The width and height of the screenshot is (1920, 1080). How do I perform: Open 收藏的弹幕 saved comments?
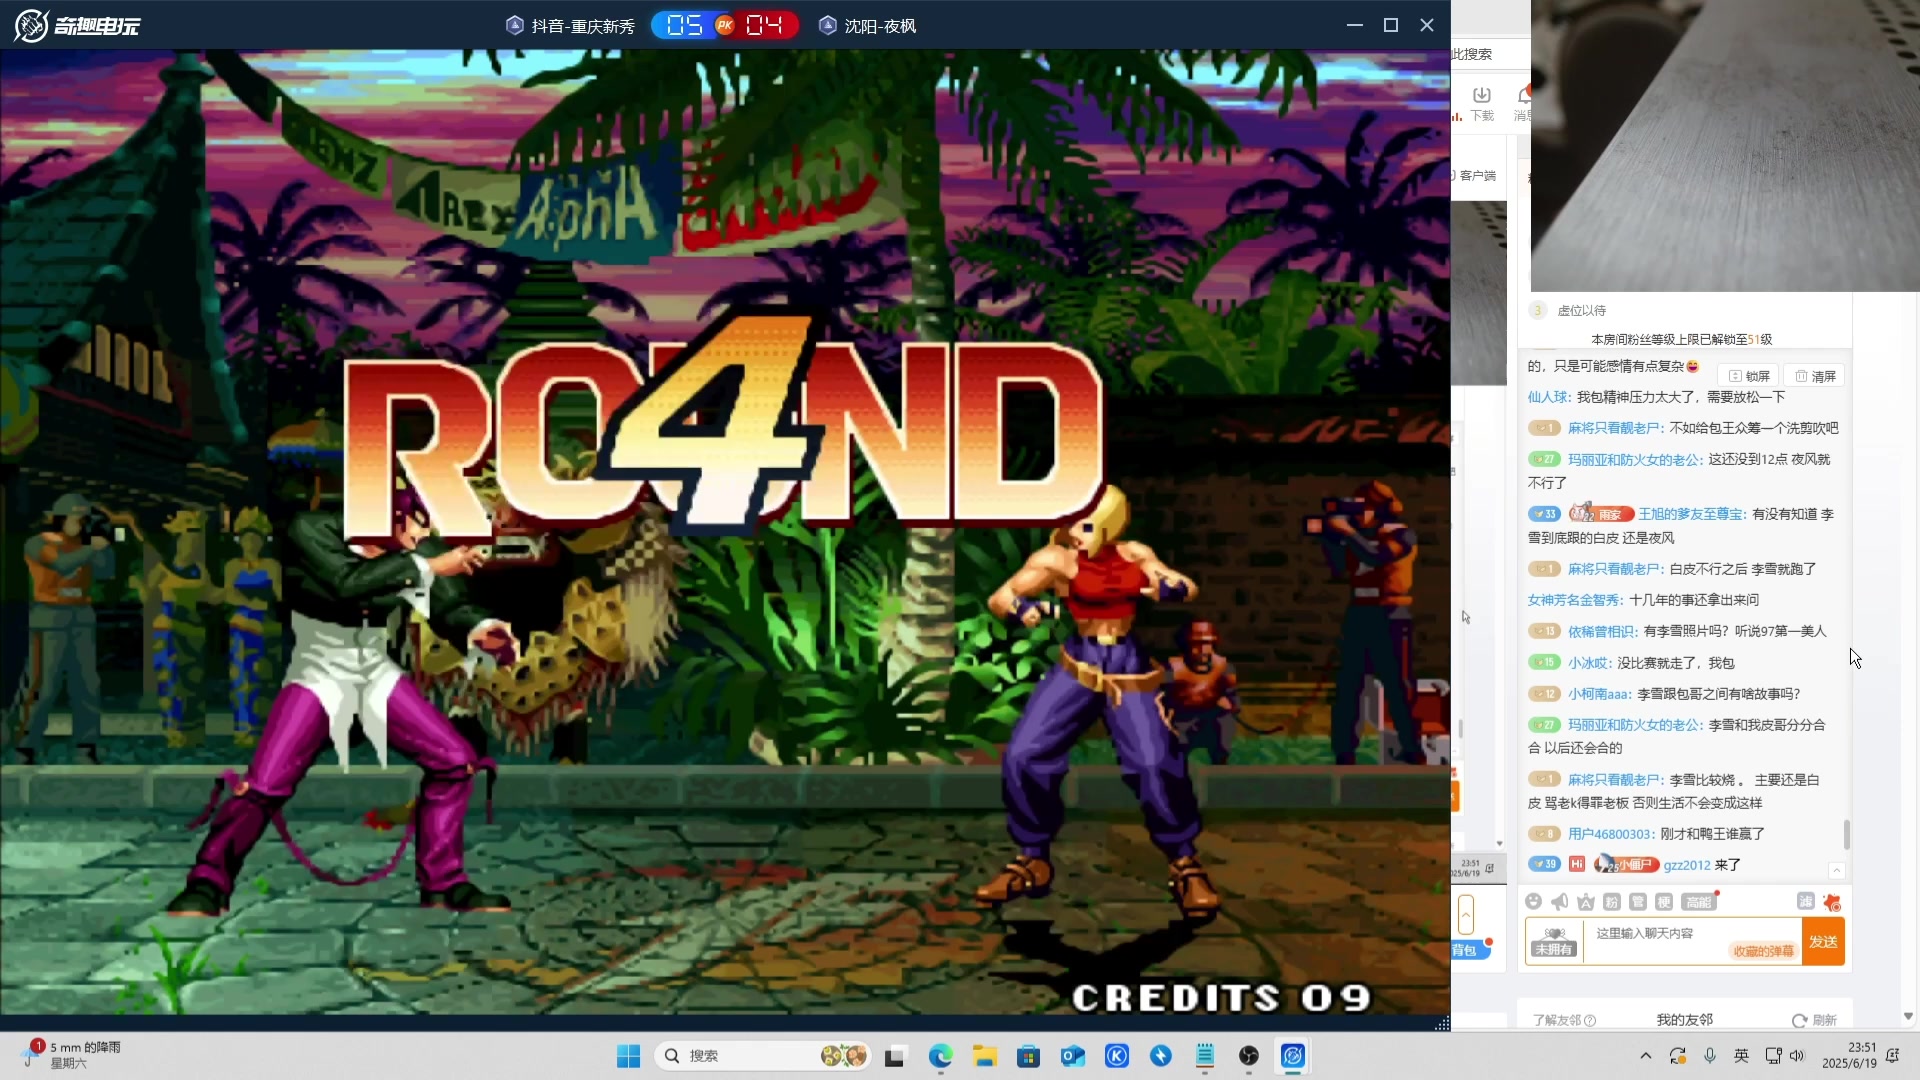tap(1763, 951)
